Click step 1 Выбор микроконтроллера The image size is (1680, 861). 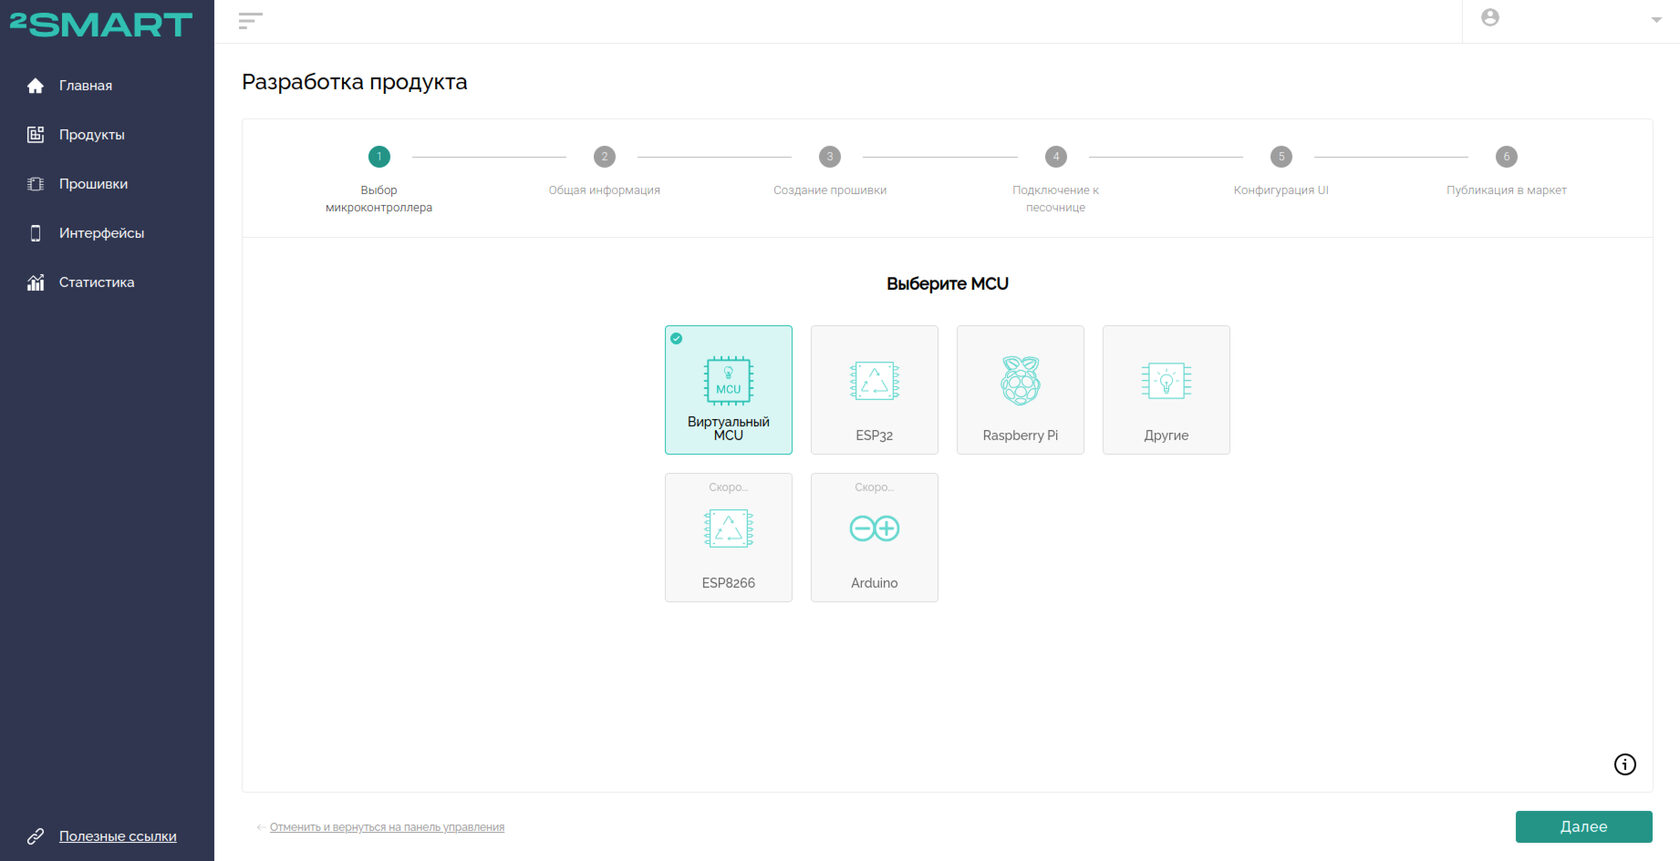(x=379, y=180)
